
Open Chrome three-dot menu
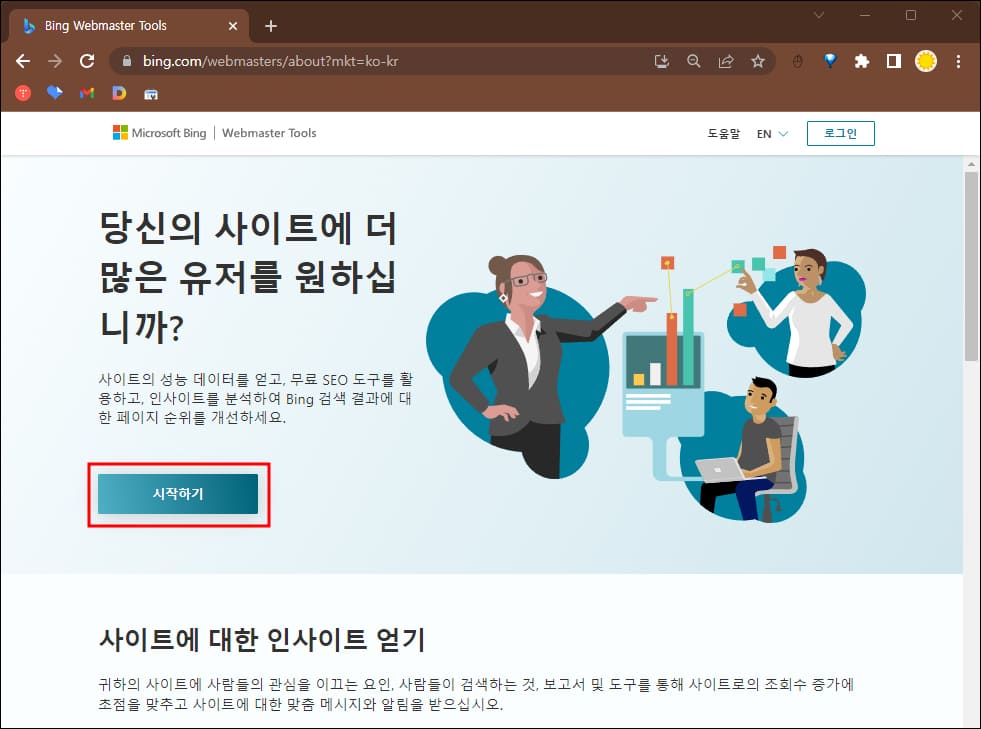pos(958,61)
